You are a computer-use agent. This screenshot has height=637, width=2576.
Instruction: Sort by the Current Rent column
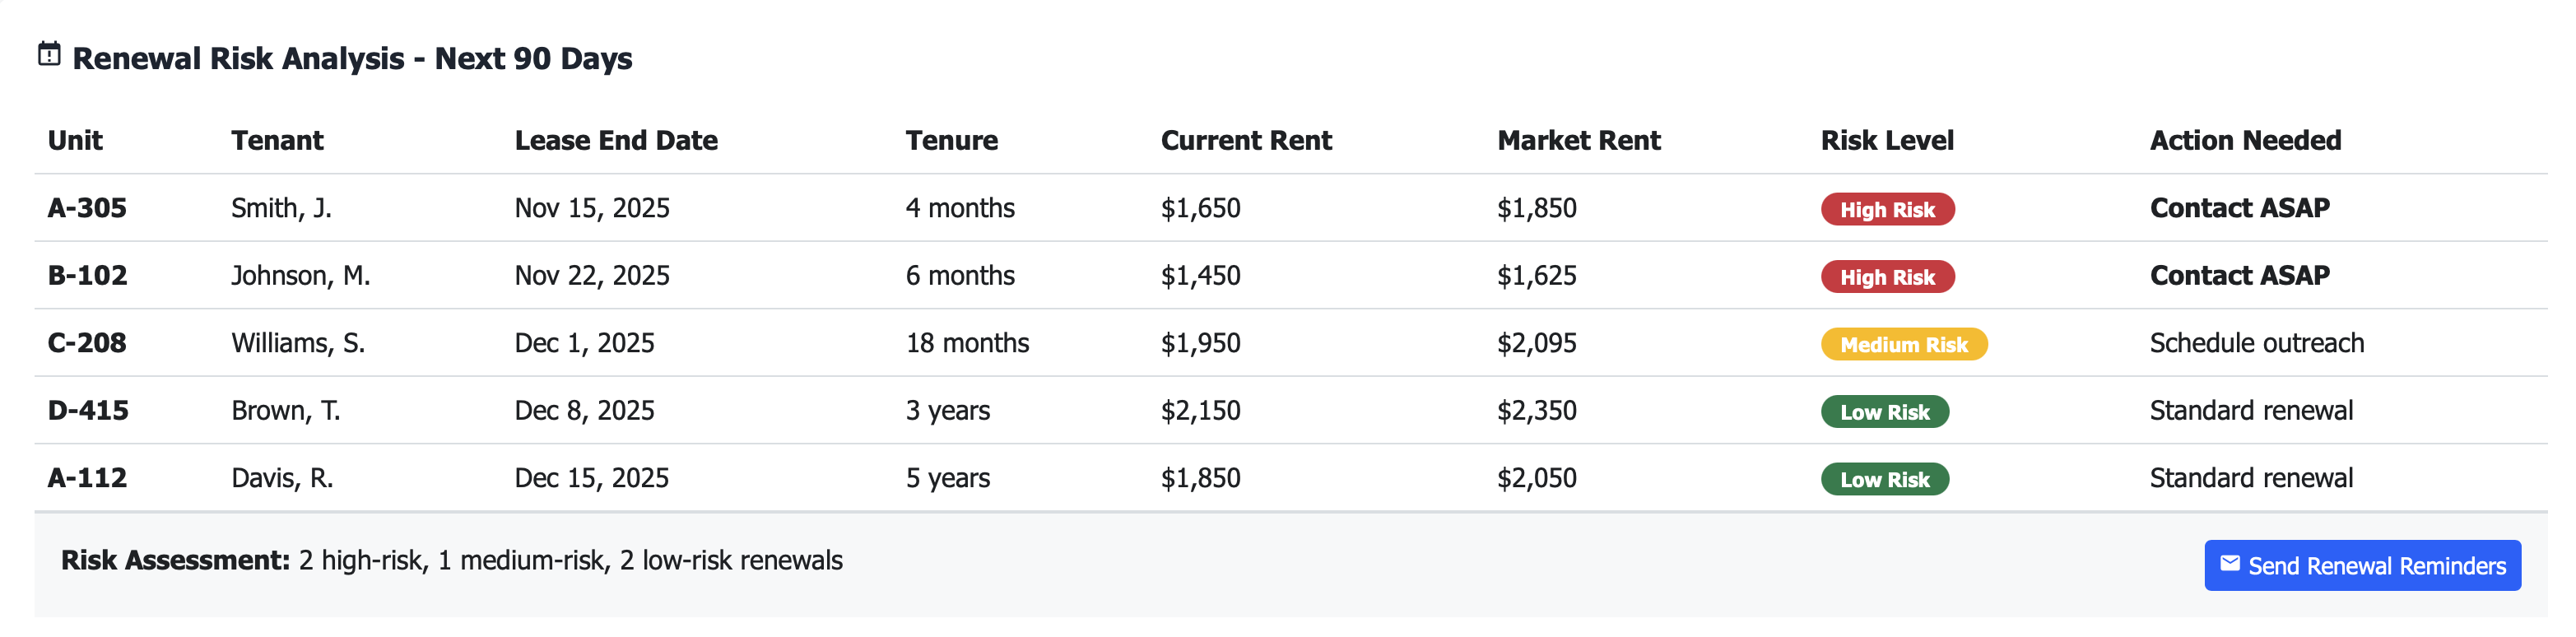[x=1245, y=140]
